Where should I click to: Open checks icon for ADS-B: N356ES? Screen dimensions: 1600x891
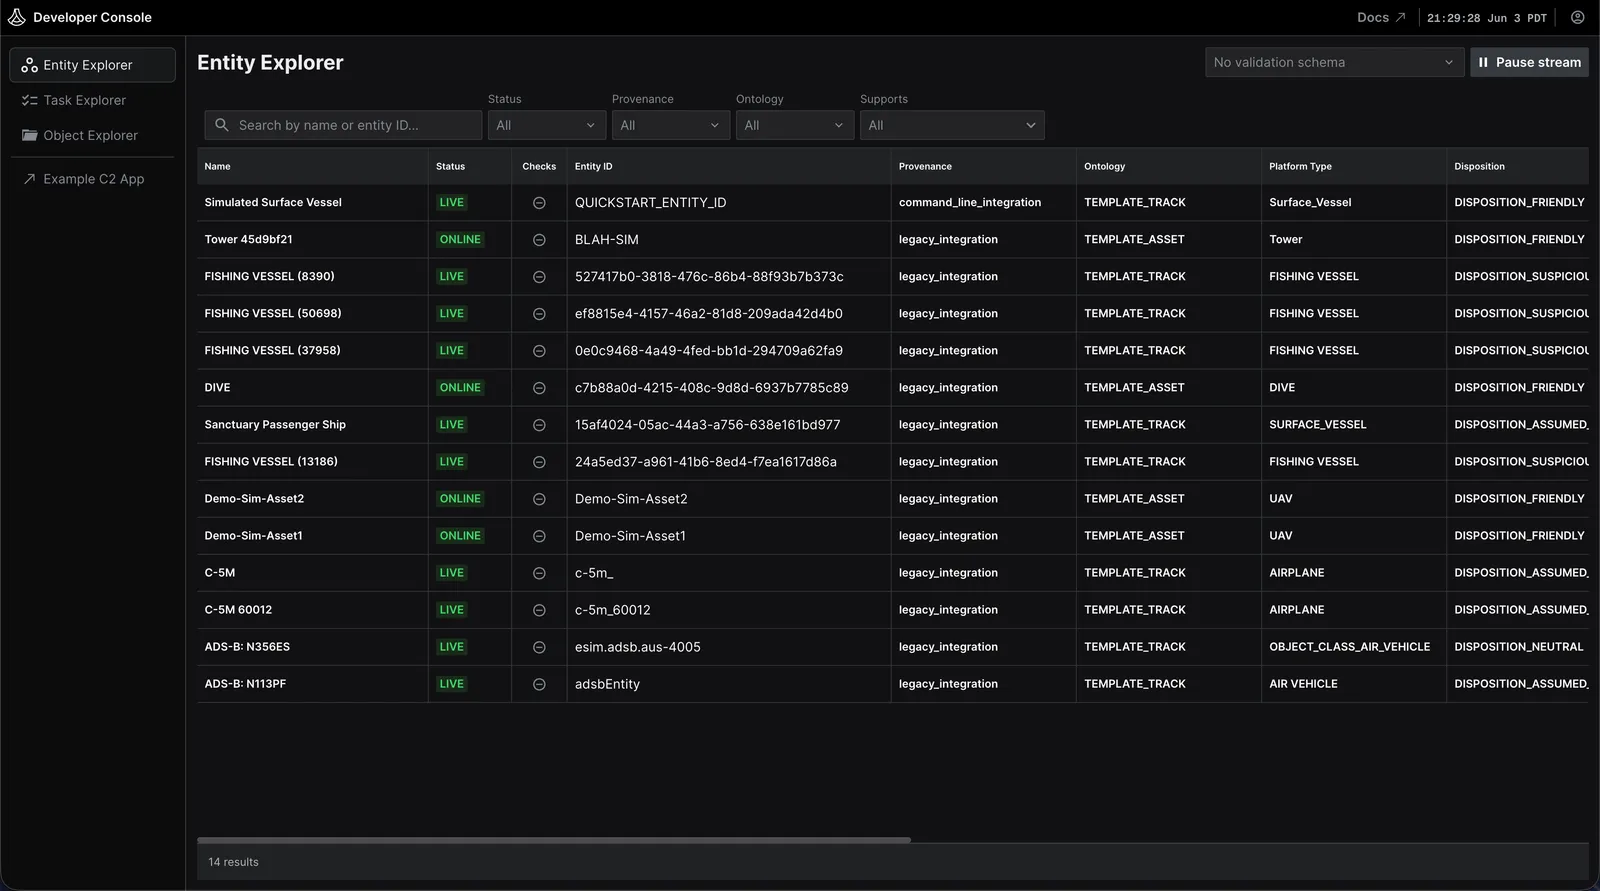(x=539, y=647)
